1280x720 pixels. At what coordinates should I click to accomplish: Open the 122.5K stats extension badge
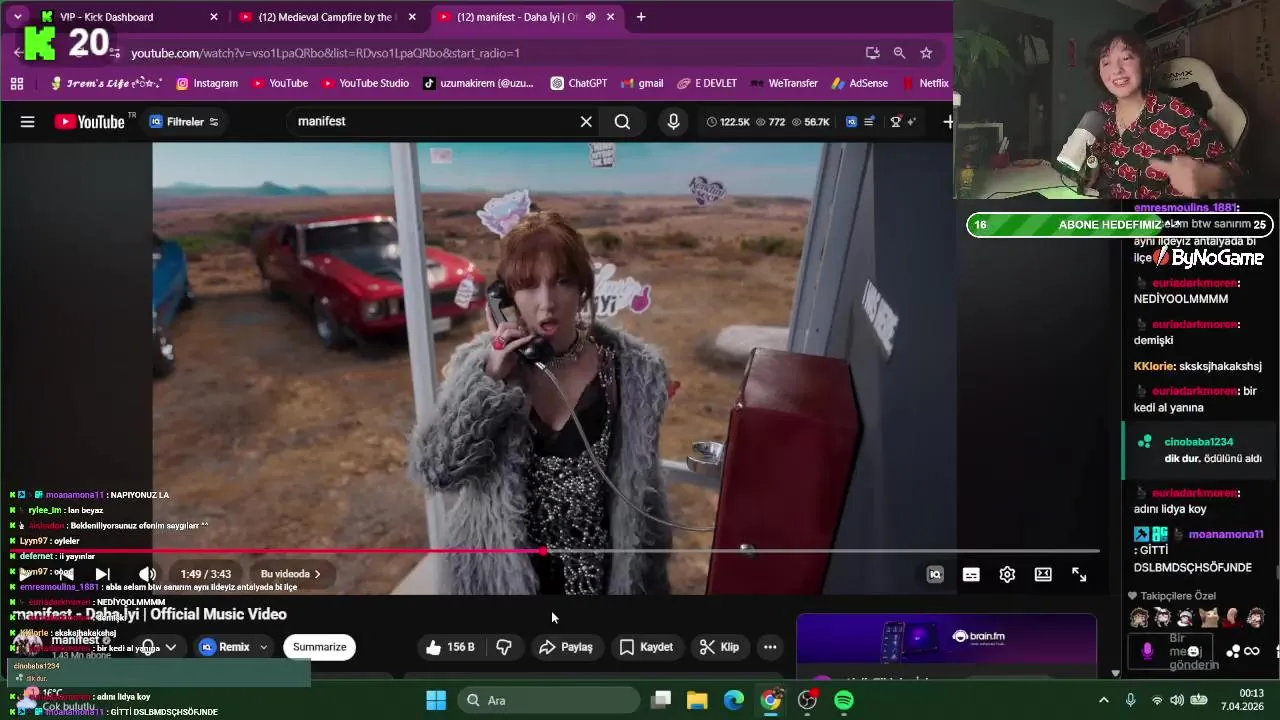[x=728, y=122]
